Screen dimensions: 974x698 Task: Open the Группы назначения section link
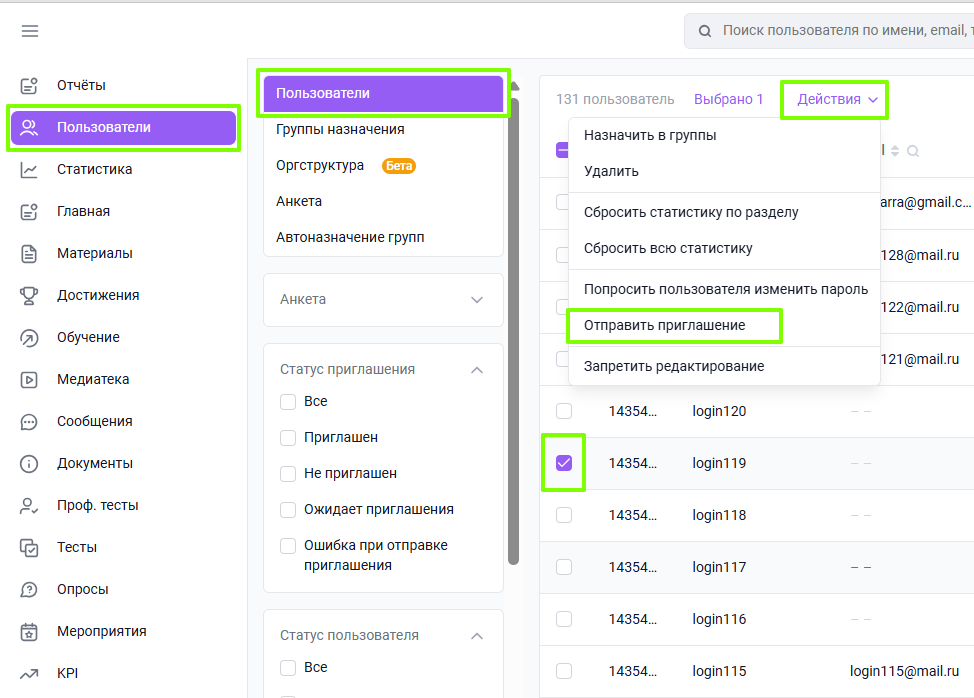point(340,129)
